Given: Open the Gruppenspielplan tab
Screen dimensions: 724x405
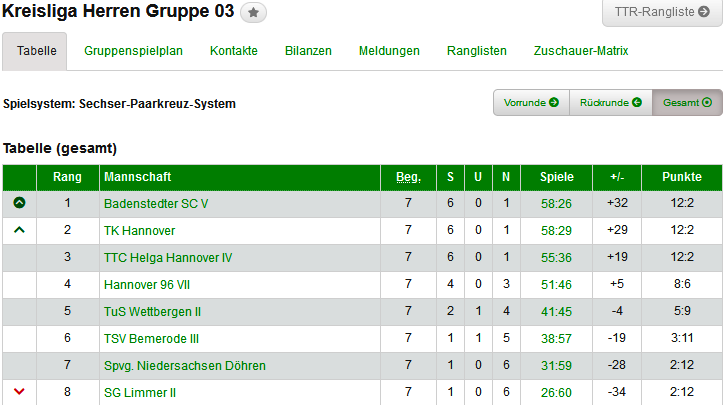Looking at the screenshot, I should [x=133, y=51].
